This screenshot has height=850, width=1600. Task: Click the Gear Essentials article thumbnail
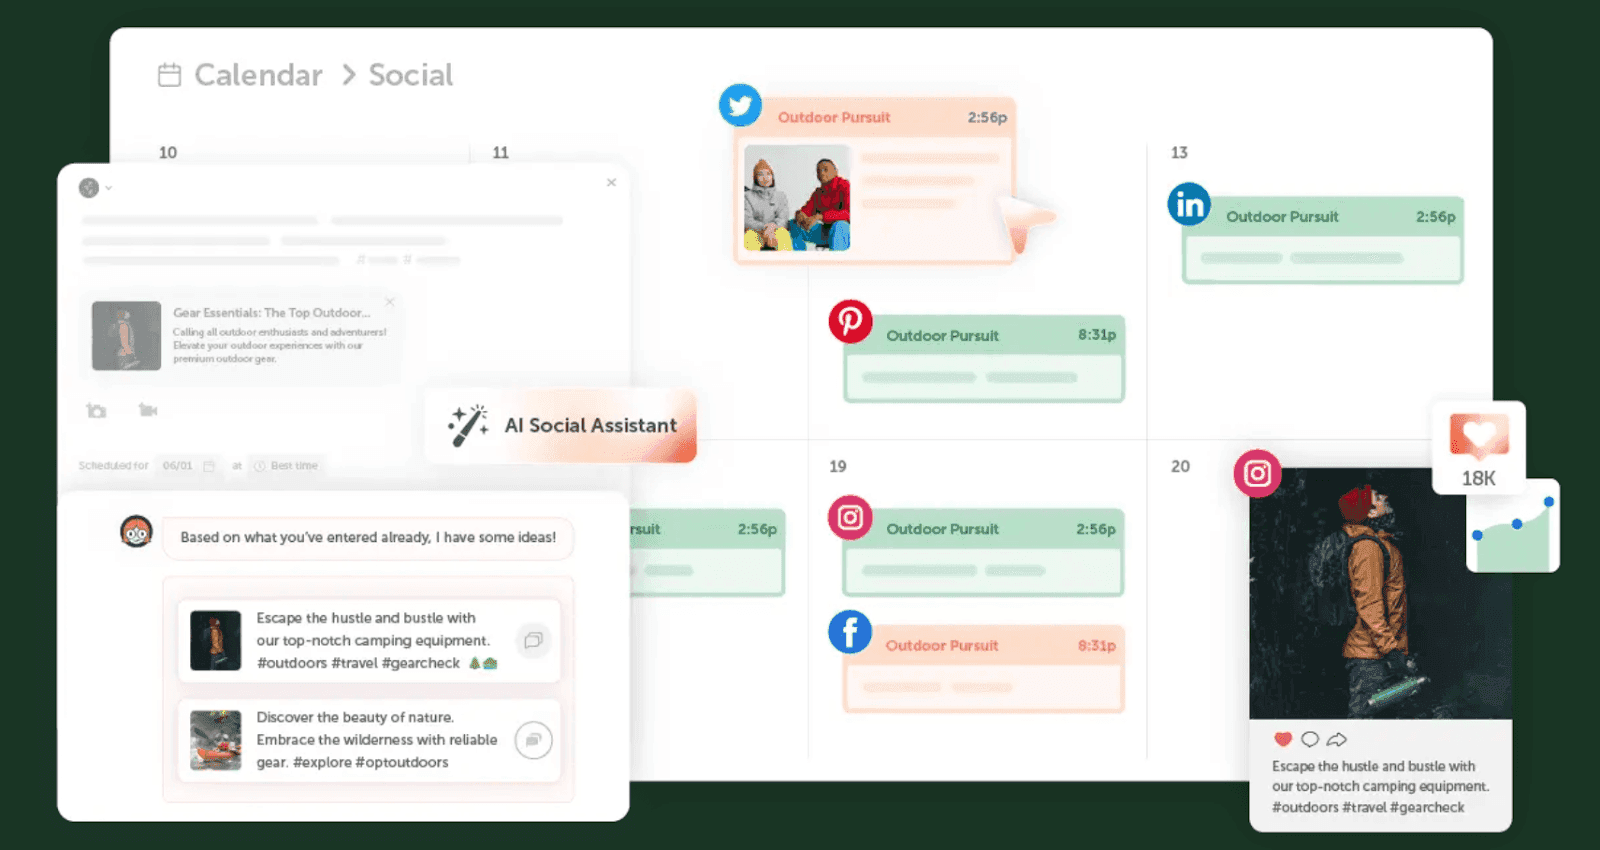click(x=126, y=336)
